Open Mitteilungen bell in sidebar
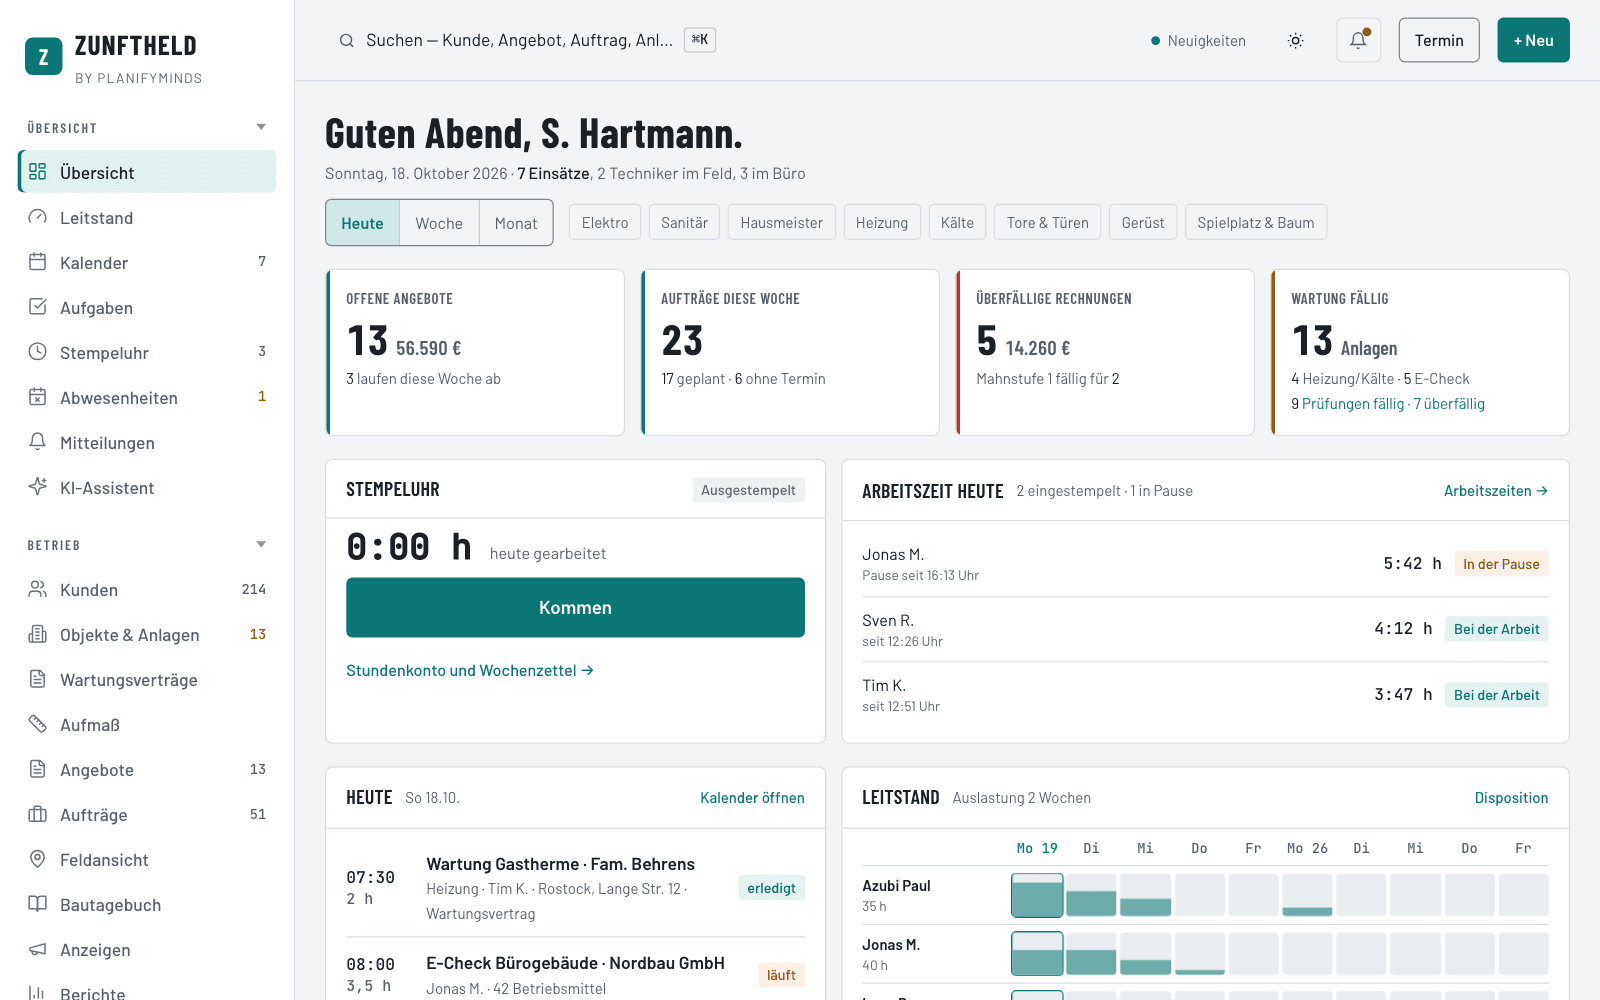This screenshot has height=1000, width=1600. pyautogui.click(x=147, y=443)
